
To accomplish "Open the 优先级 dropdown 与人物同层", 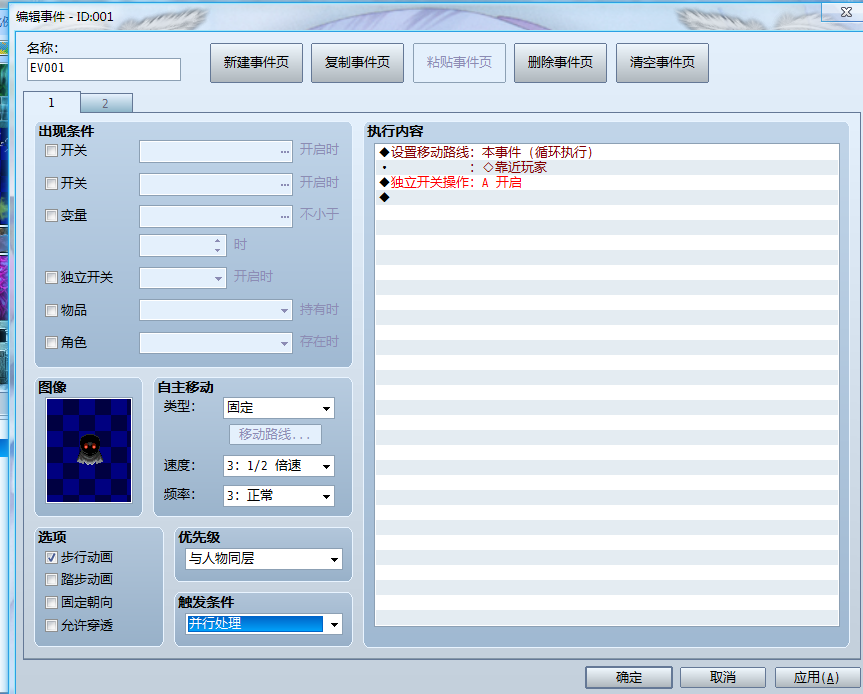I will [x=264, y=559].
